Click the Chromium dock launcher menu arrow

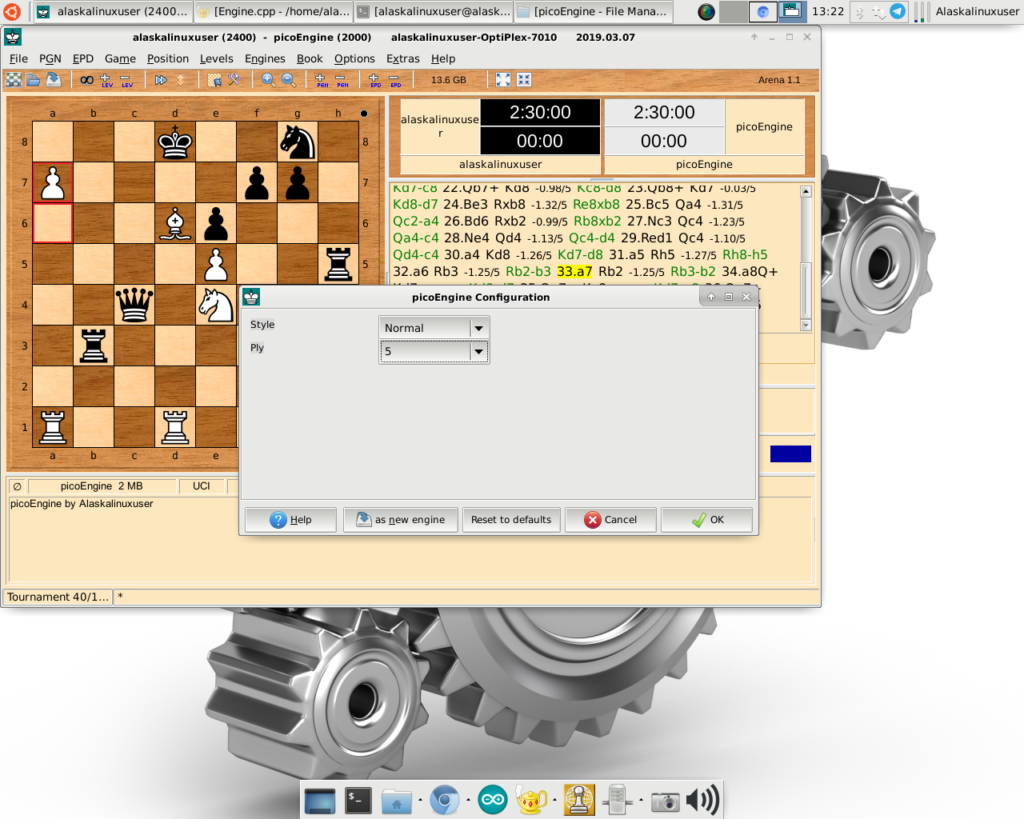pyautogui.click(x=467, y=800)
